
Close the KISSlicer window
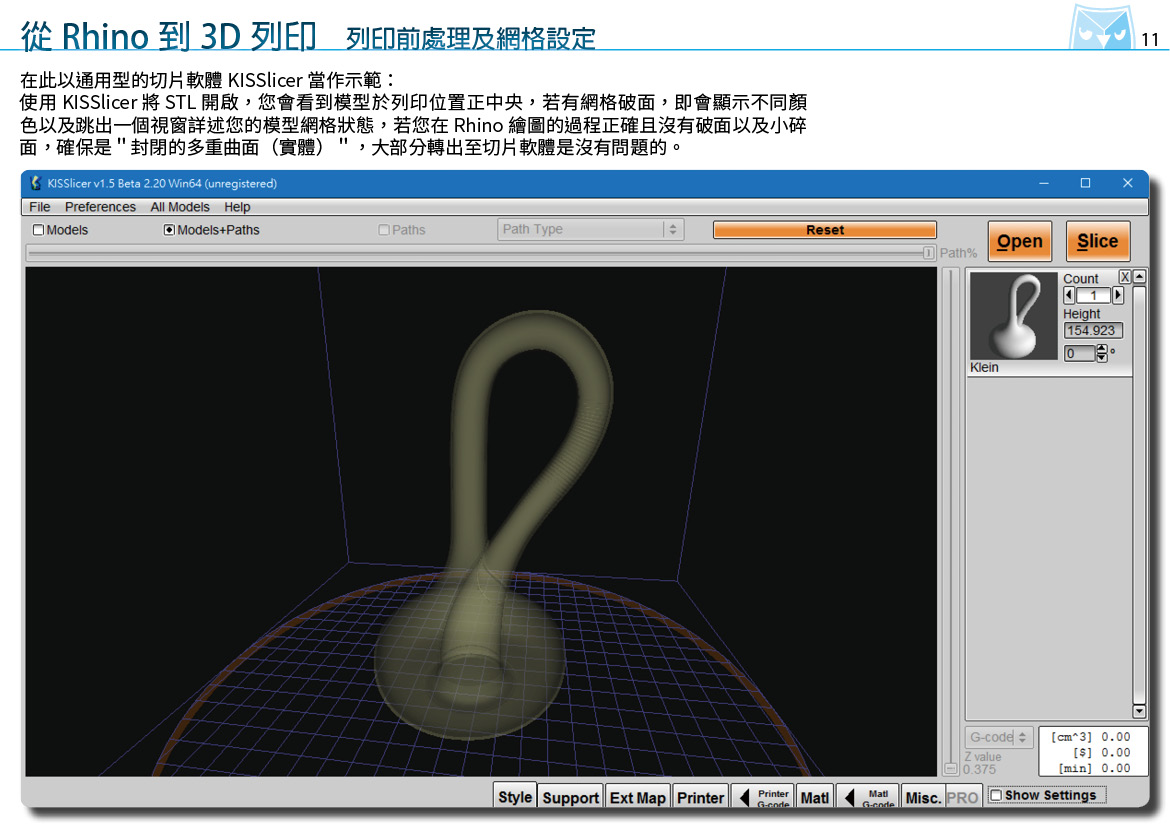[x=1127, y=183]
